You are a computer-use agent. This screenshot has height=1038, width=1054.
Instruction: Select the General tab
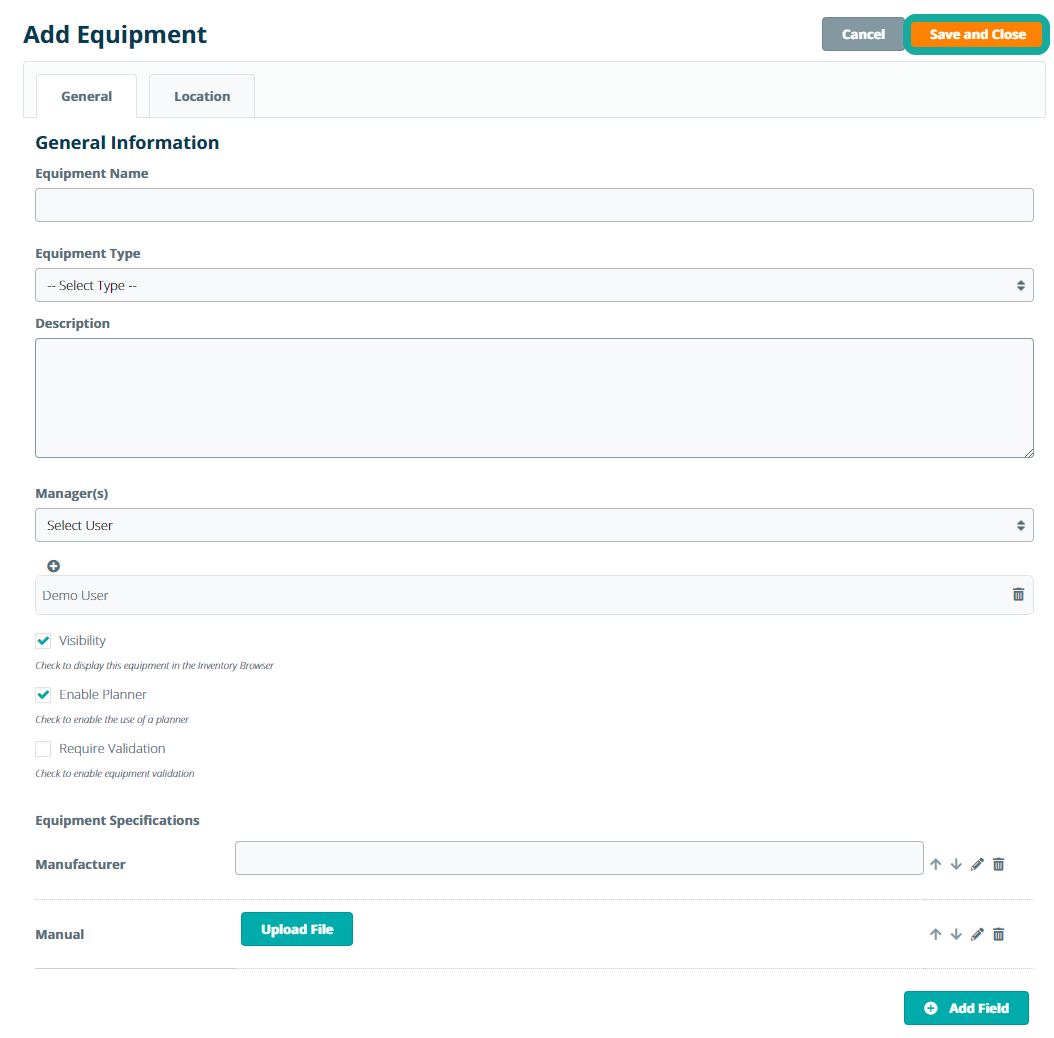point(86,96)
